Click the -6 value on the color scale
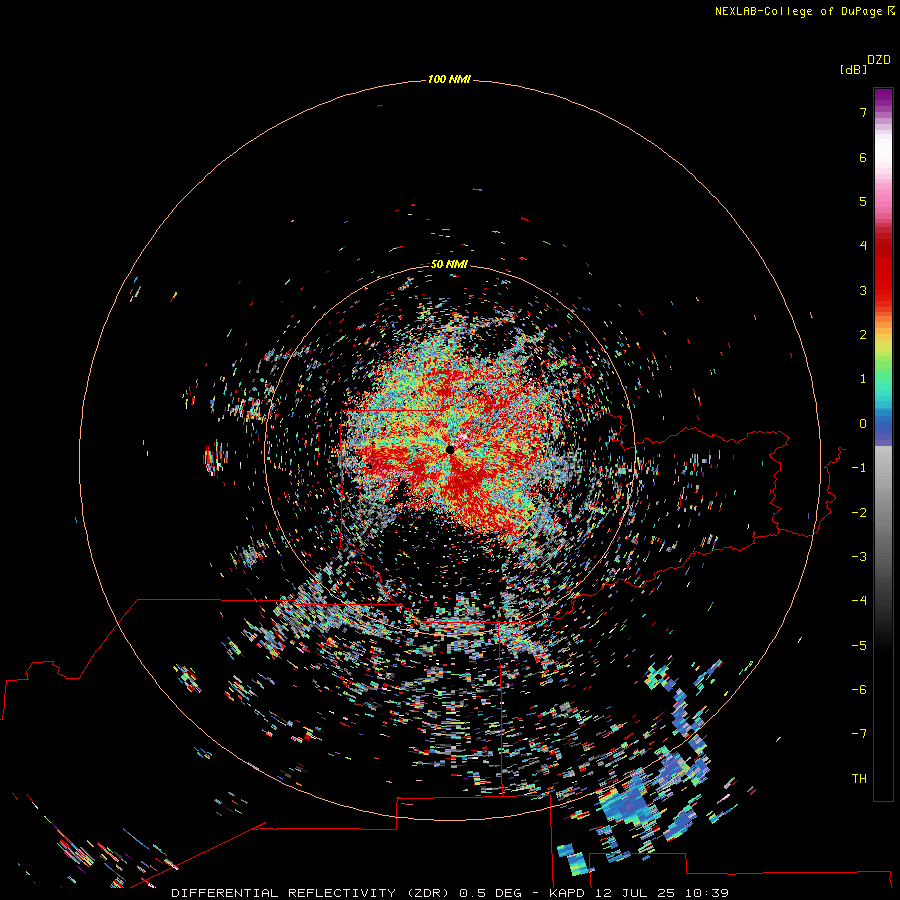This screenshot has width=900, height=900. (859, 690)
